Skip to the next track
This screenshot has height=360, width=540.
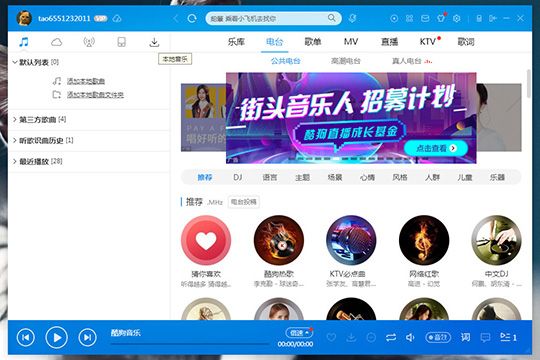pos(87,337)
